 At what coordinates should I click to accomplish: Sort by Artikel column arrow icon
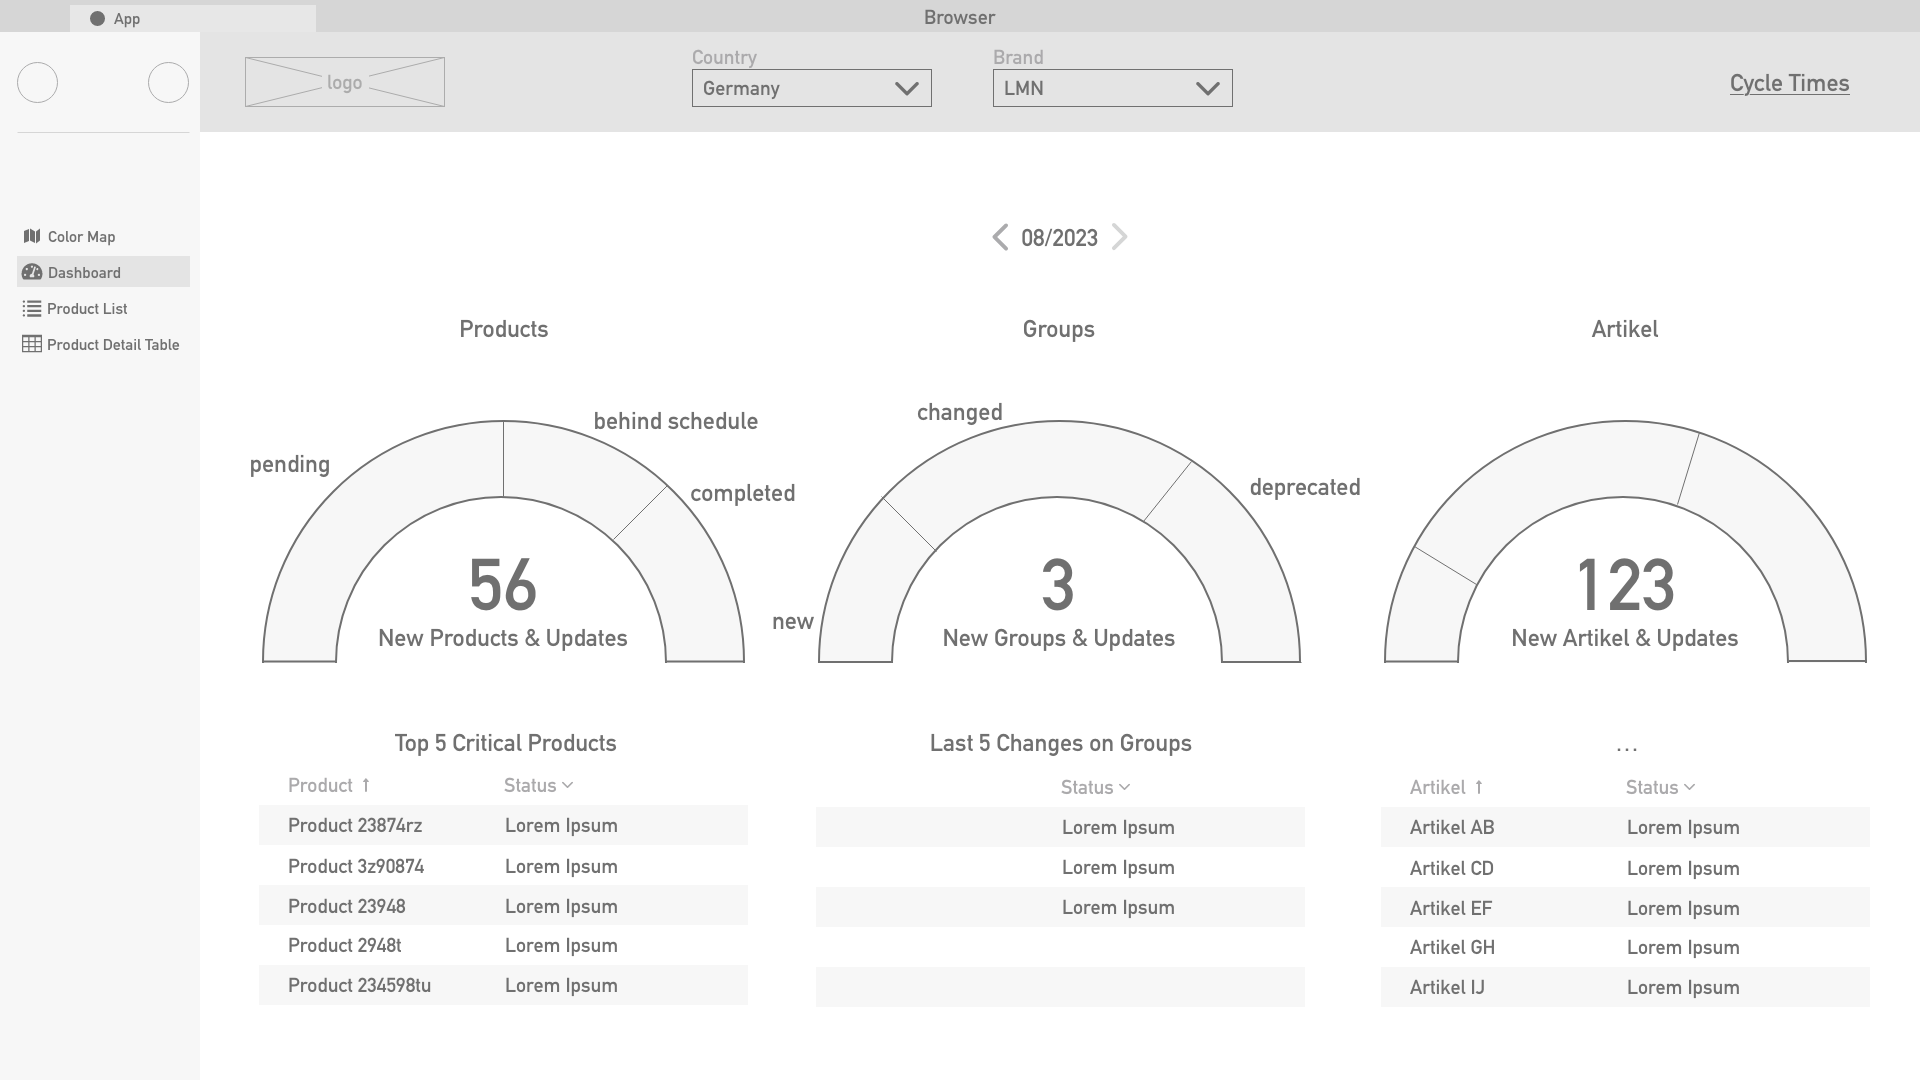(1479, 787)
